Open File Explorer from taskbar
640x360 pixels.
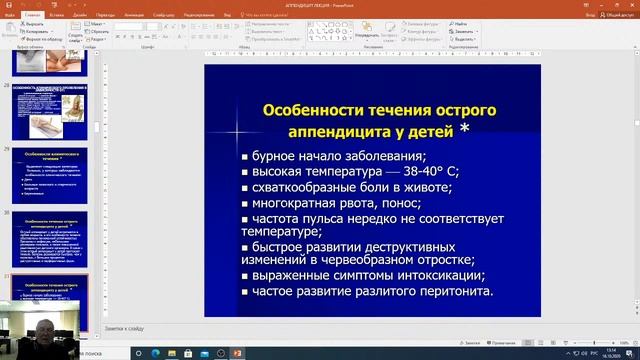(x=172, y=353)
